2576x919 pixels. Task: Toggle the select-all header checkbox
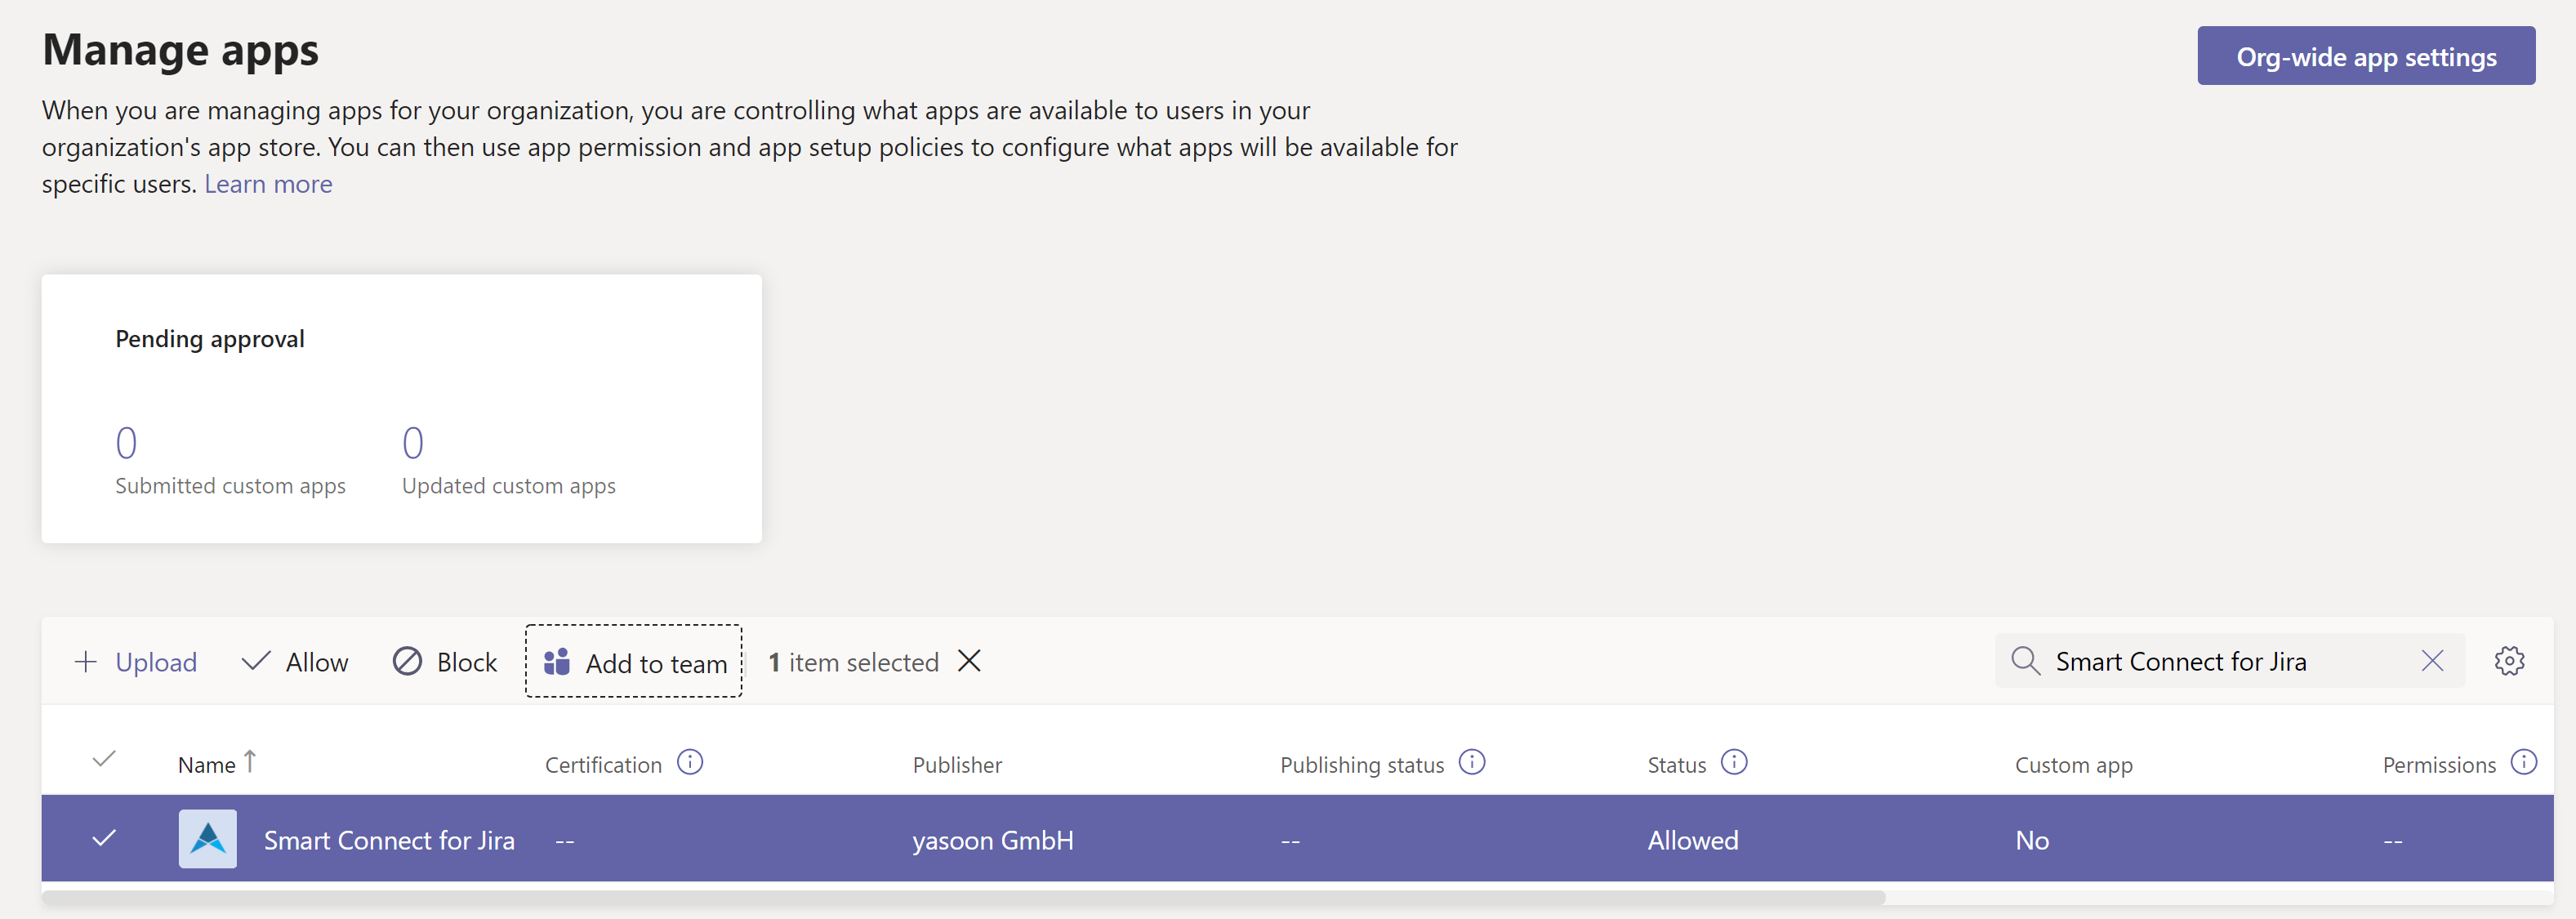[104, 760]
